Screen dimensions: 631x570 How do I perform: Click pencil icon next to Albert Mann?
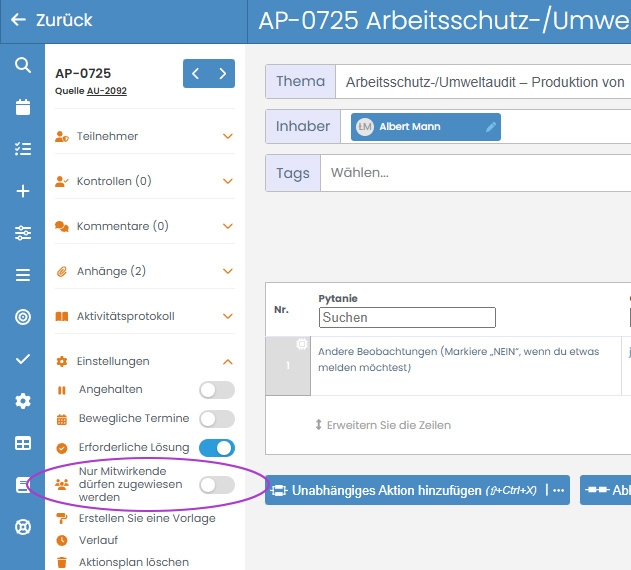pyautogui.click(x=490, y=127)
